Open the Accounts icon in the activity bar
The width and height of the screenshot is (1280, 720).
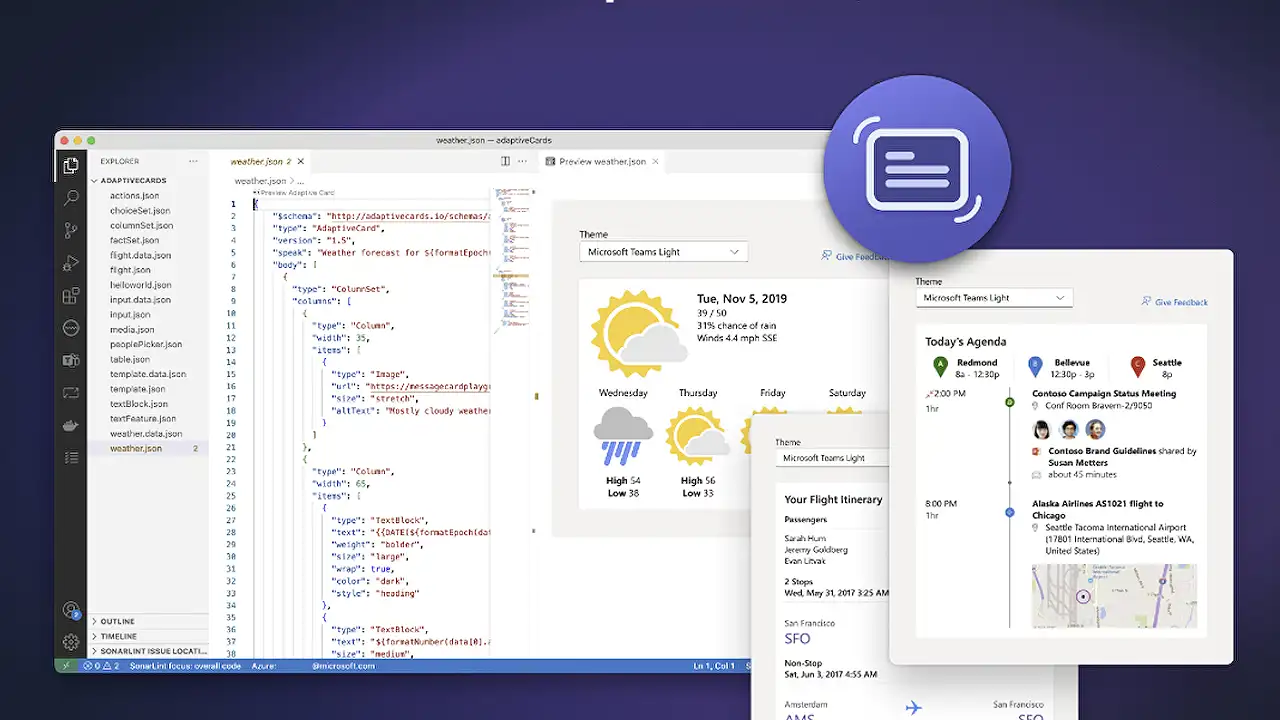71,610
